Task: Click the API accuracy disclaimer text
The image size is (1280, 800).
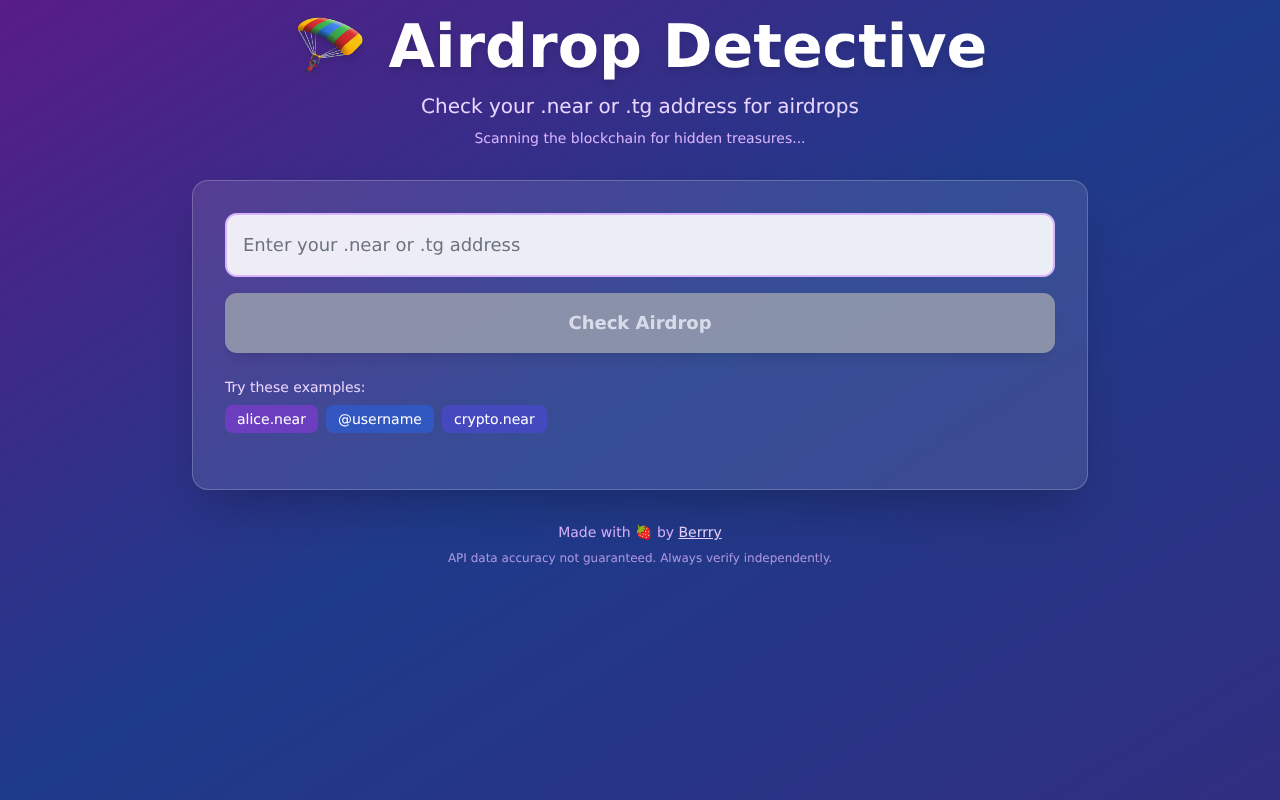Action: [640, 558]
